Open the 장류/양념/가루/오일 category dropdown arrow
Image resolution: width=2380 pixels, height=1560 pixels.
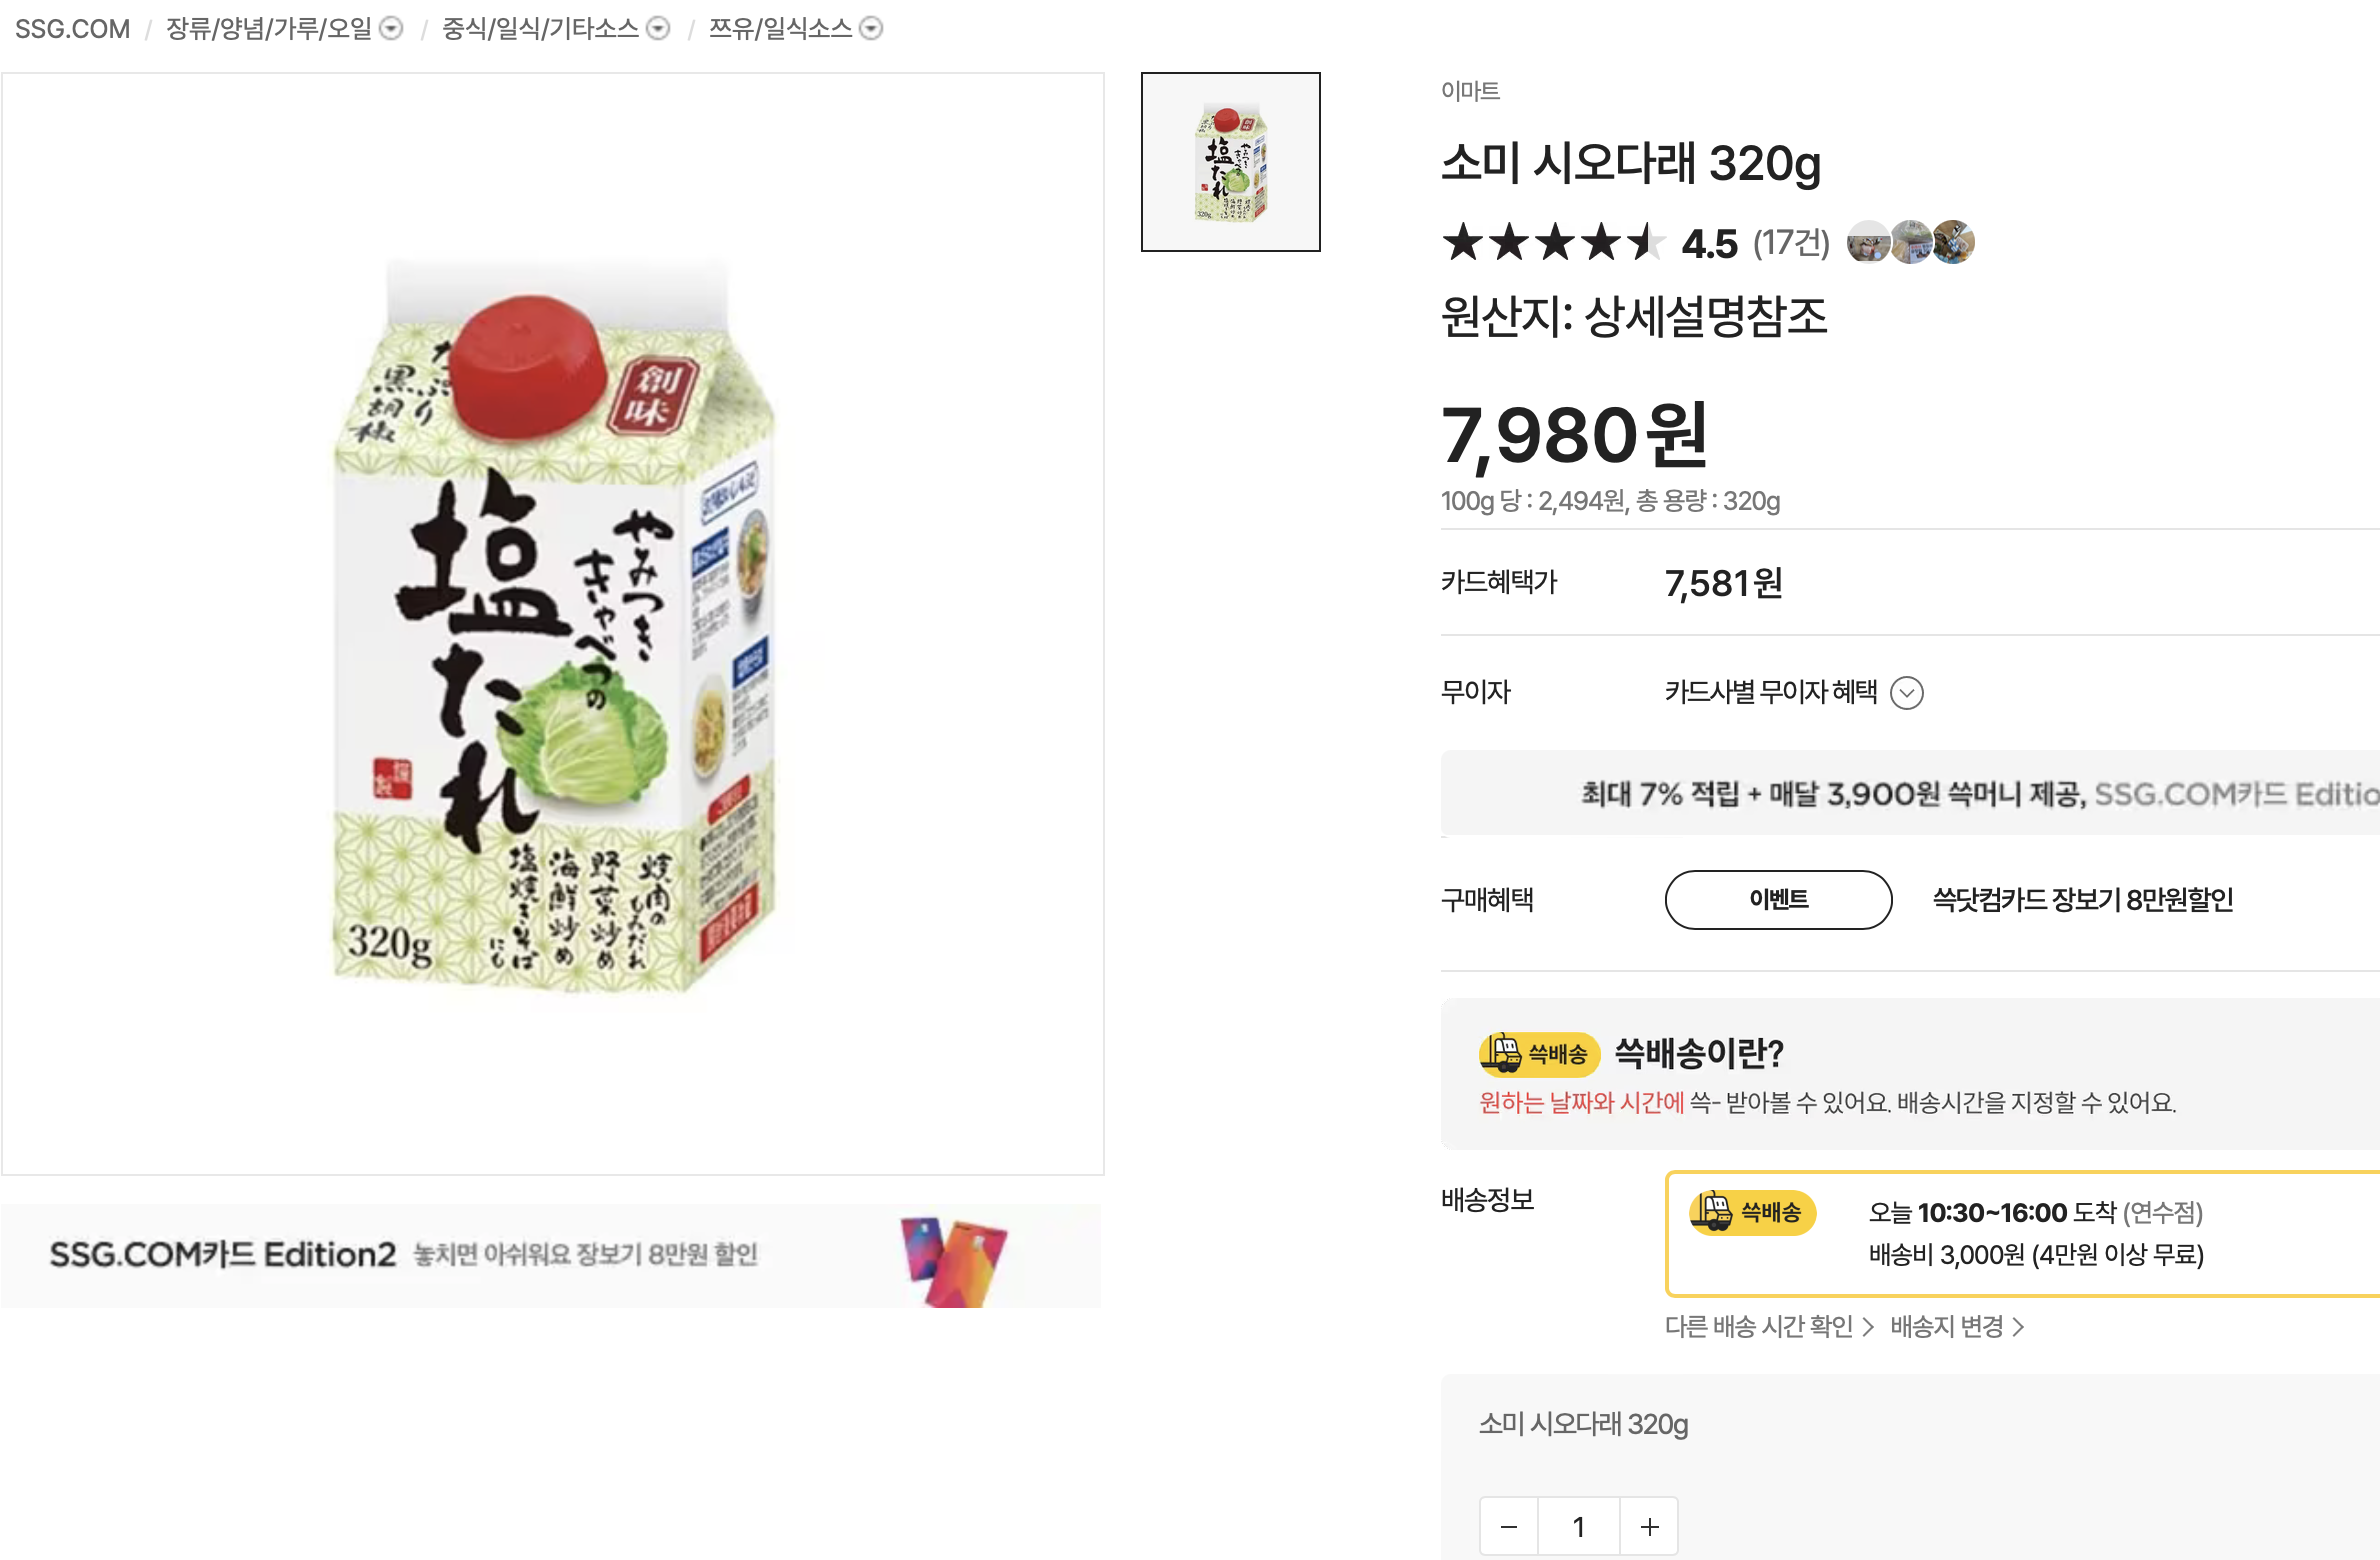point(392,29)
